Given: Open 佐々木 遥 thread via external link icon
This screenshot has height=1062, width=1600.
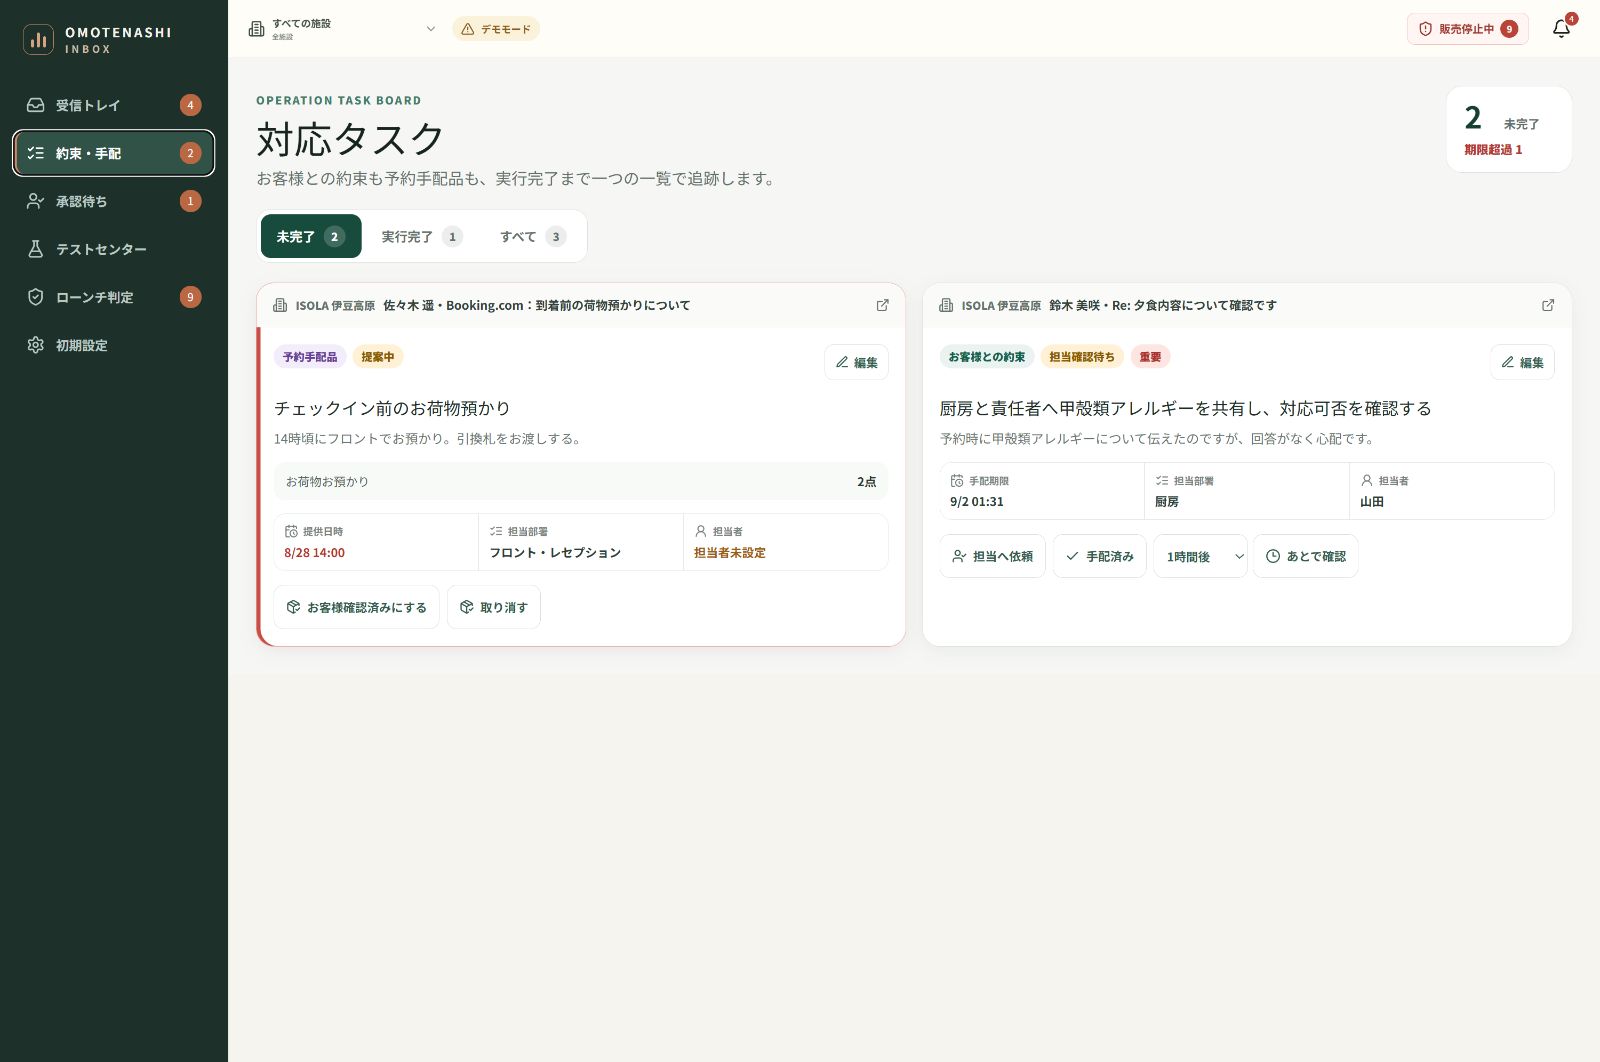Looking at the screenshot, I should coord(882,305).
